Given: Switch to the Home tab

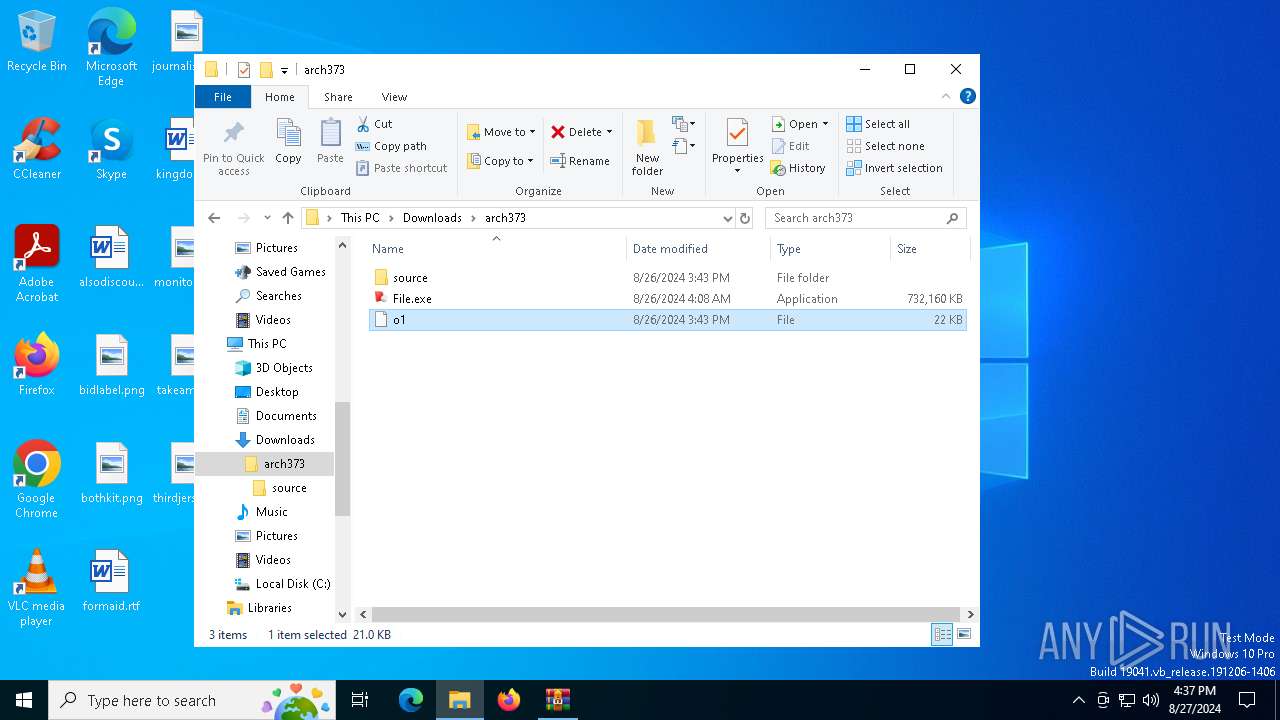Looking at the screenshot, I should click(280, 97).
